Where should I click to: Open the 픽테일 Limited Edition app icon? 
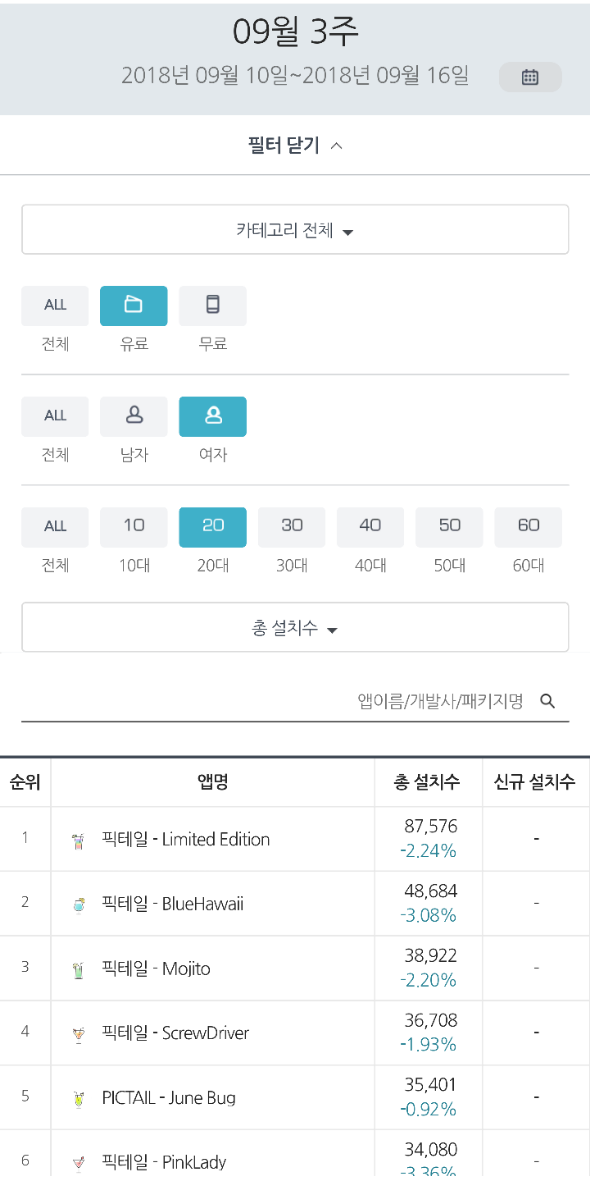tap(78, 840)
